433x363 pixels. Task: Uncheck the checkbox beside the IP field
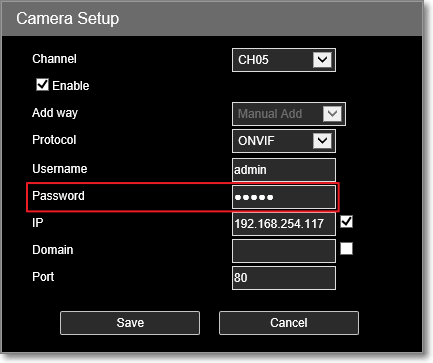[x=346, y=222]
